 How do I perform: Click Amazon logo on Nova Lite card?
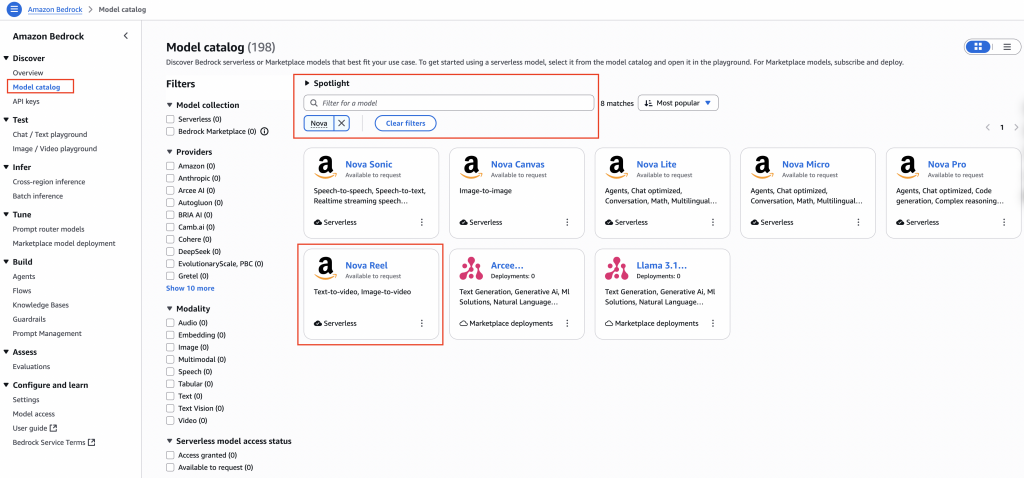[616, 168]
